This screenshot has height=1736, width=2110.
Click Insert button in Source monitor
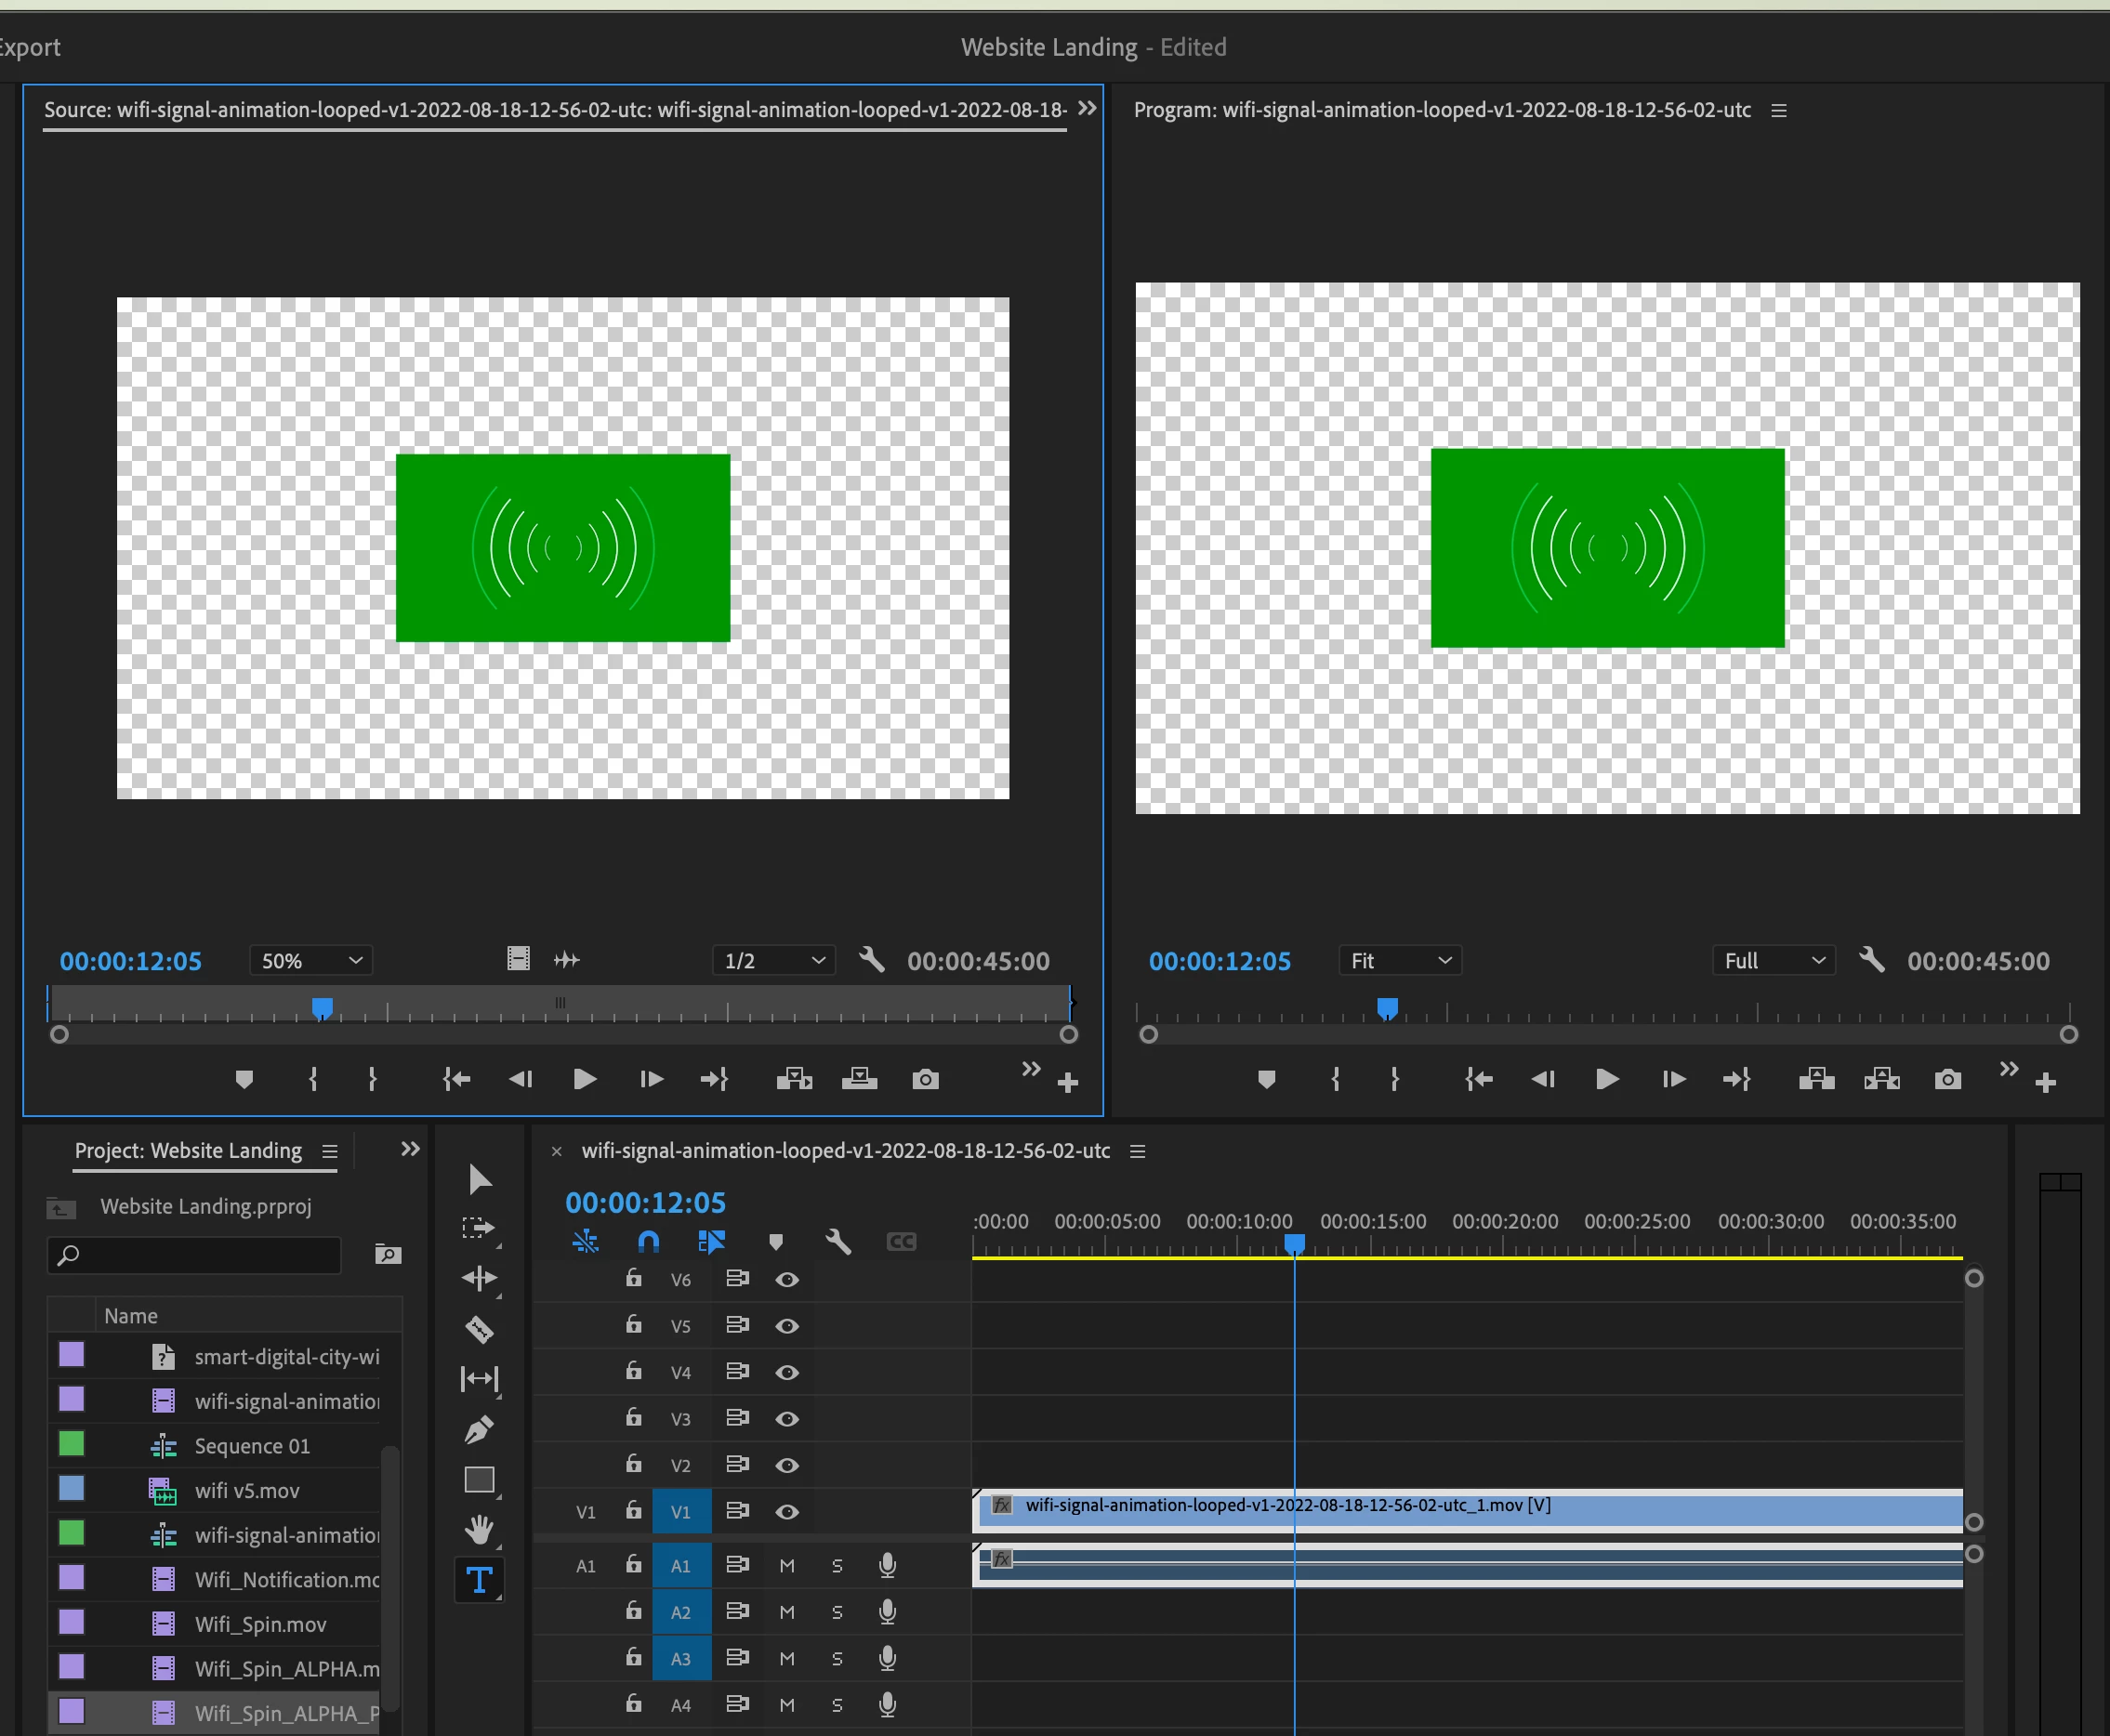point(794,1079)
